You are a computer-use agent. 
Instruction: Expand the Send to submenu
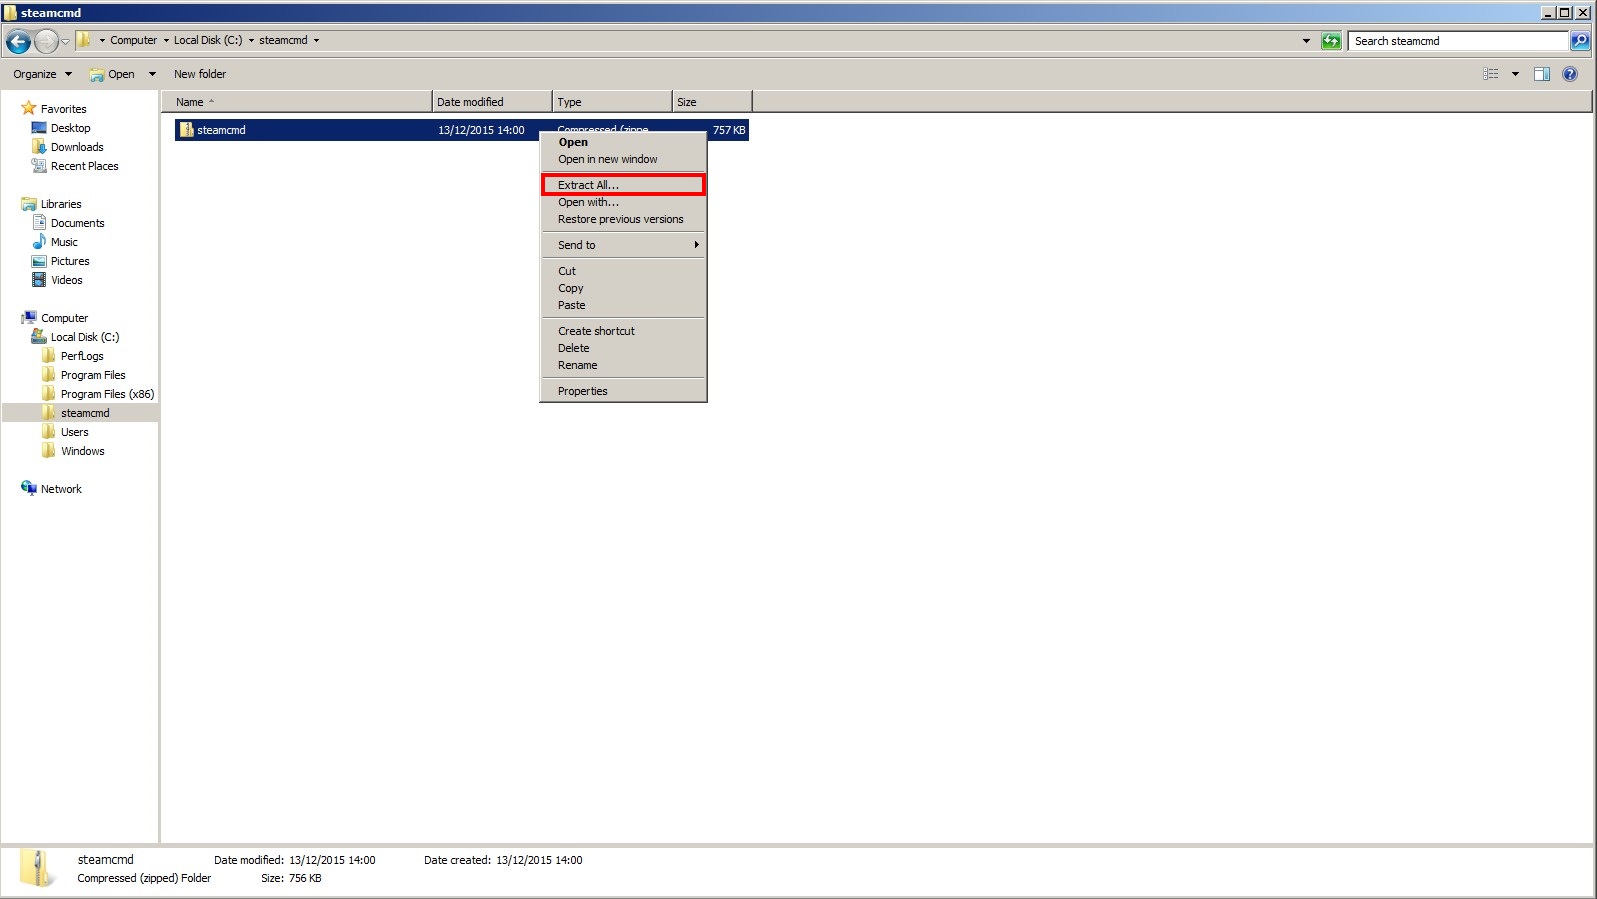click(x=624, y=245)
